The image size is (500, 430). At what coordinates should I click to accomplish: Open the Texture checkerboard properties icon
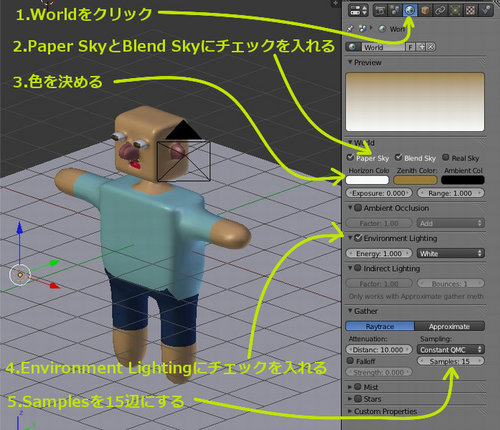coord(470,10)
